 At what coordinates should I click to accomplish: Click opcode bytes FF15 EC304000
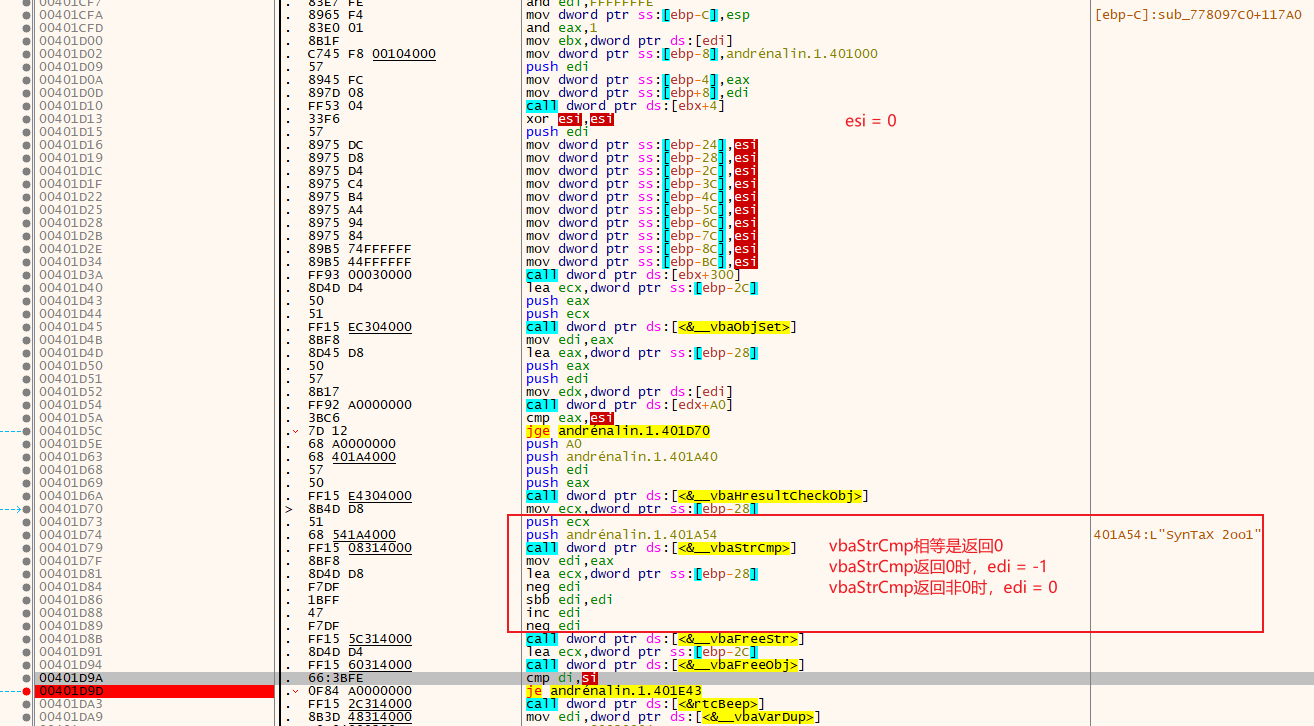pos(359,327)
